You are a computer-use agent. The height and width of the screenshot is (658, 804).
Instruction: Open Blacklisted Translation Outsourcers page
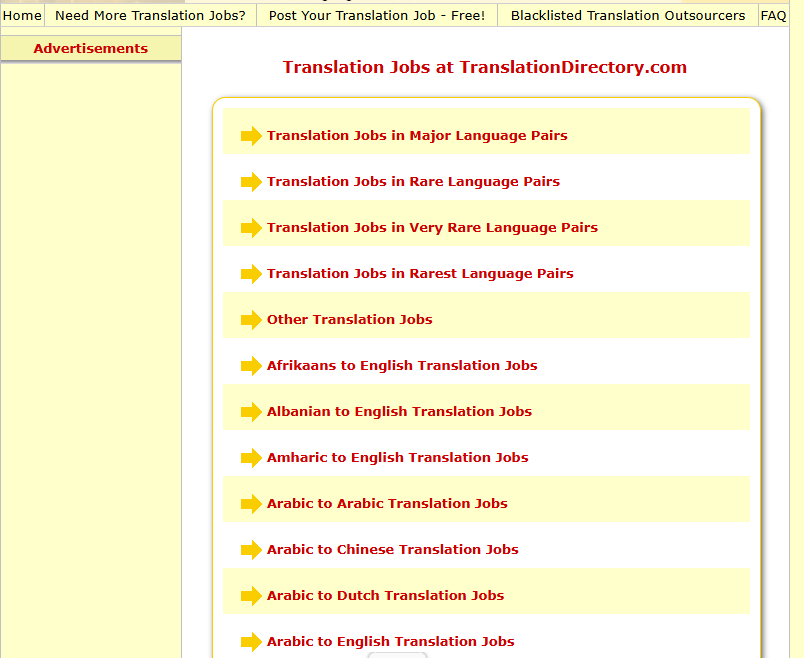pos(627,16)
